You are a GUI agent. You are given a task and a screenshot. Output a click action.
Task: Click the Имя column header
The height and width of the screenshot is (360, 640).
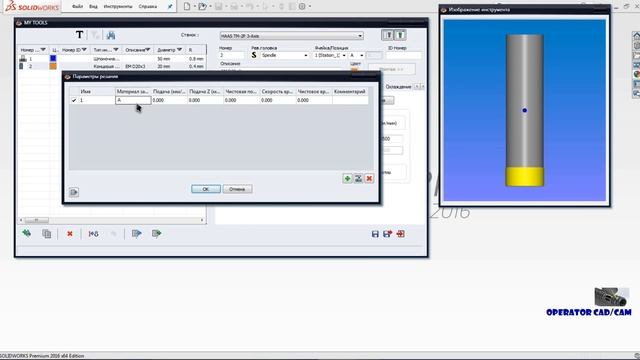click(97, 91)
